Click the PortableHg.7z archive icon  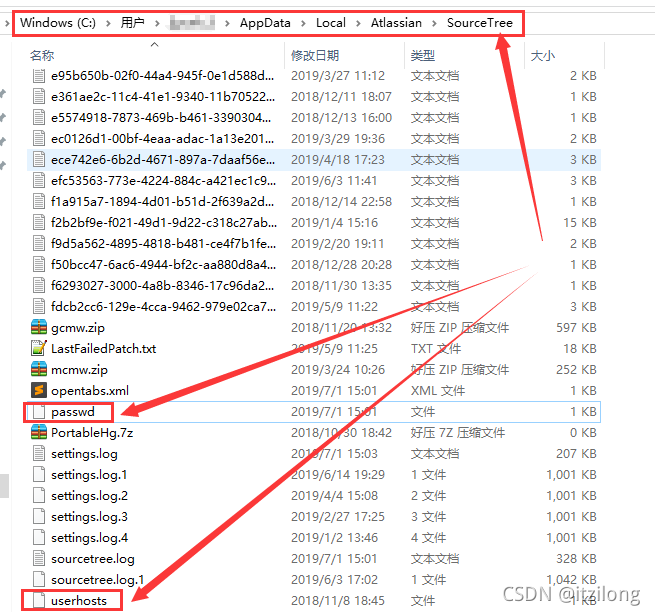(39, 432)
